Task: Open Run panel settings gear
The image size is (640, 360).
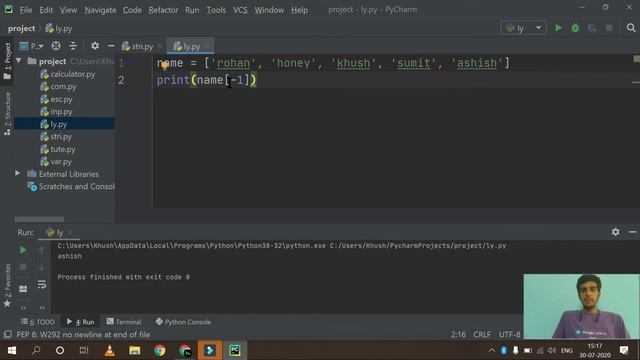Action: 616,232
